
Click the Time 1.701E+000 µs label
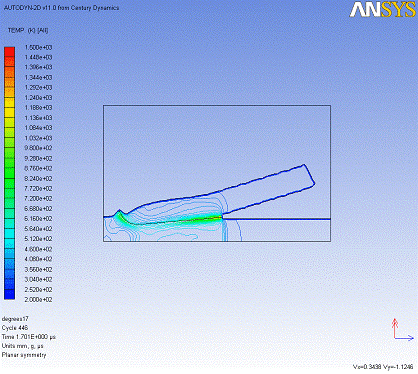(29, 337)
